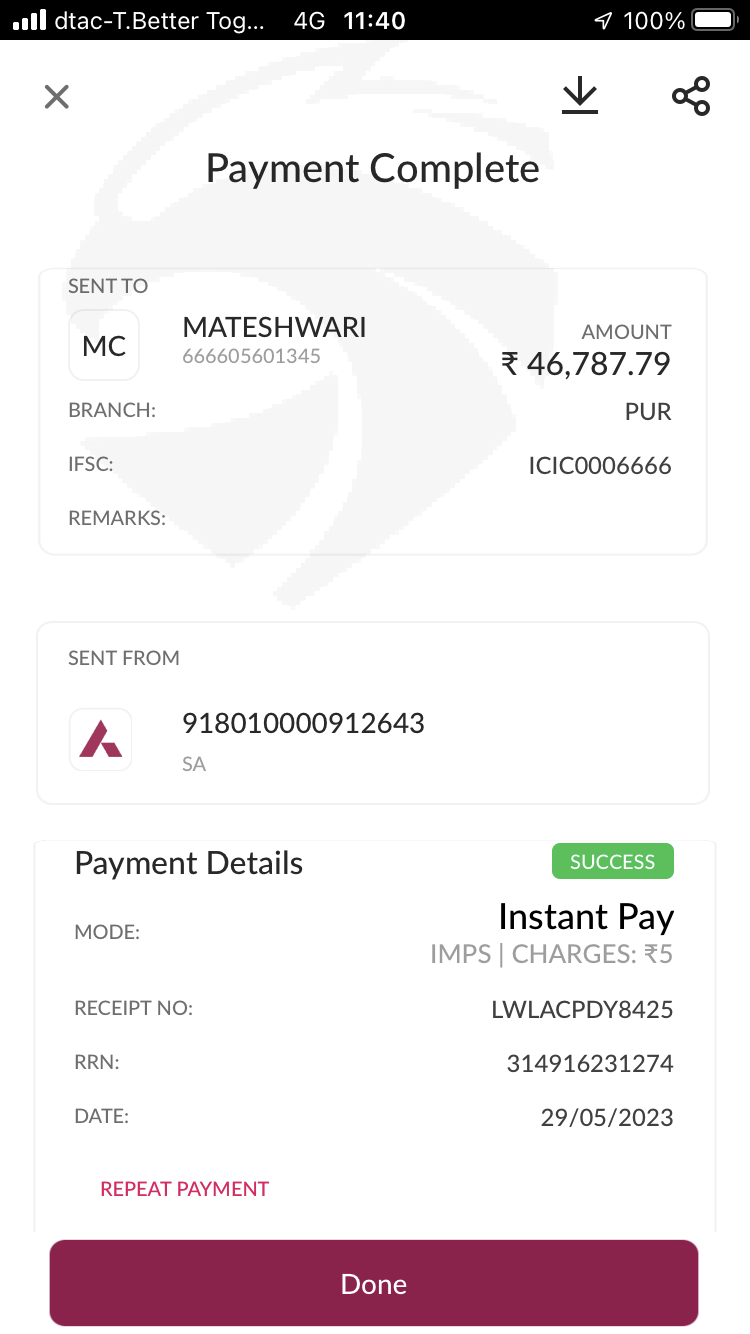Tap the green SUCCESS status badge
Screen dimensions: 750x1334
click(613, 862)
